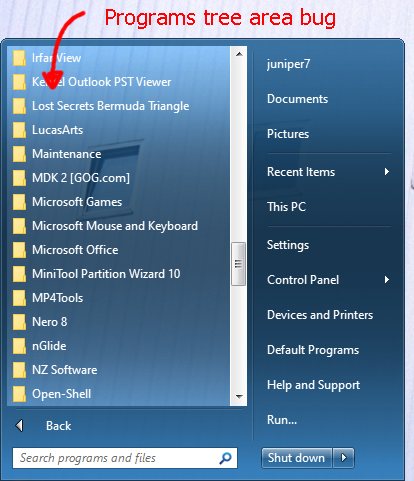This screenshot has height=481, width=414.
Task: Click the scrollbar up arrow
Action: (x=239, y=54)
